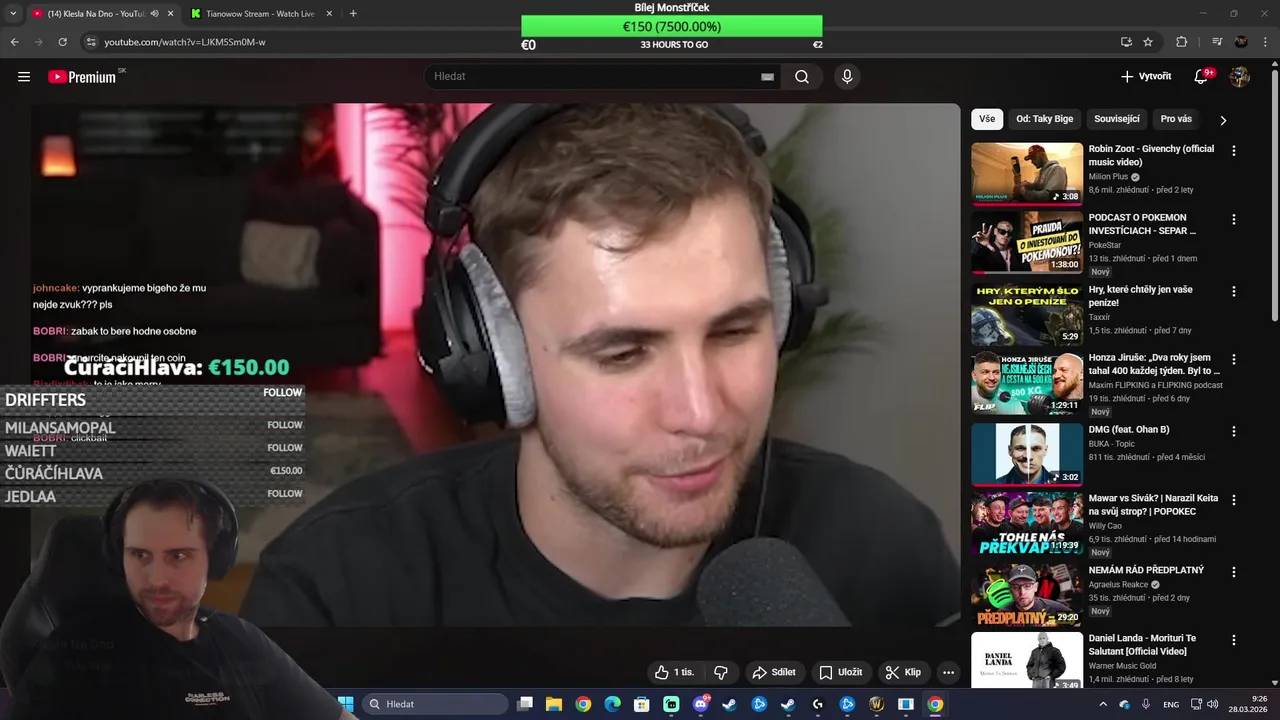Go back in browser history

(14, 42)
